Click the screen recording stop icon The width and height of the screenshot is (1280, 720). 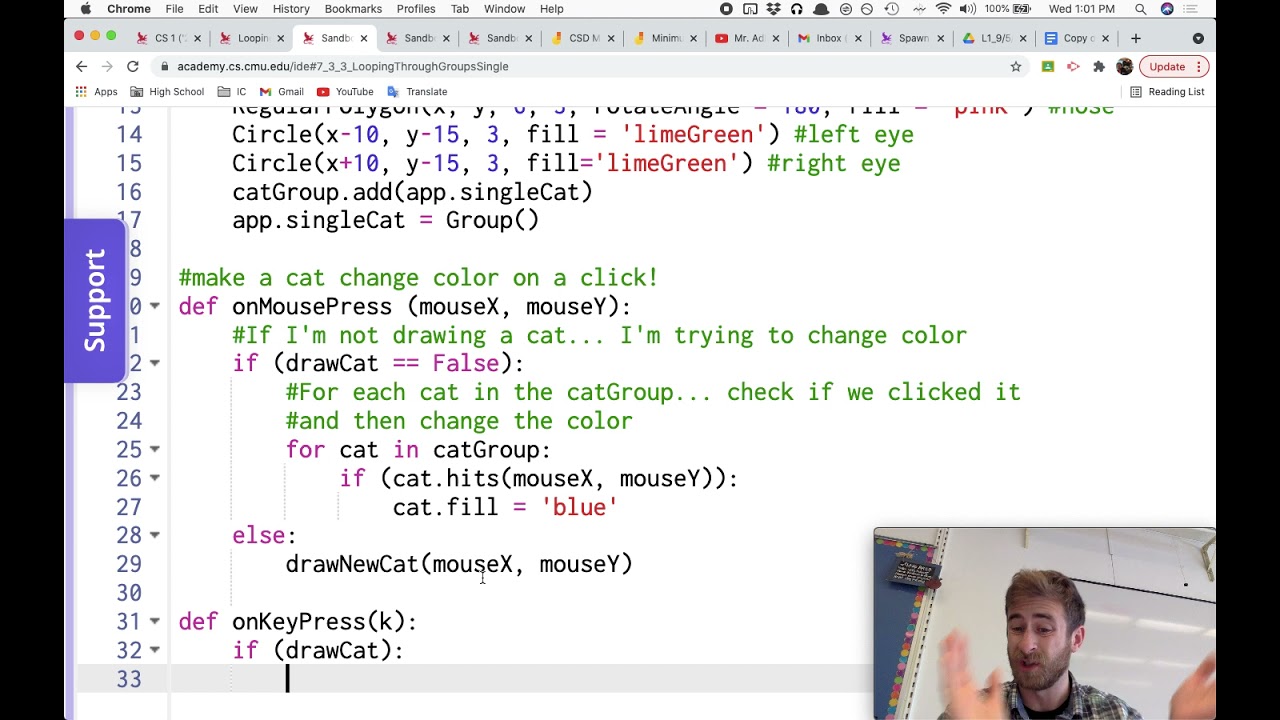click(726, 9)
